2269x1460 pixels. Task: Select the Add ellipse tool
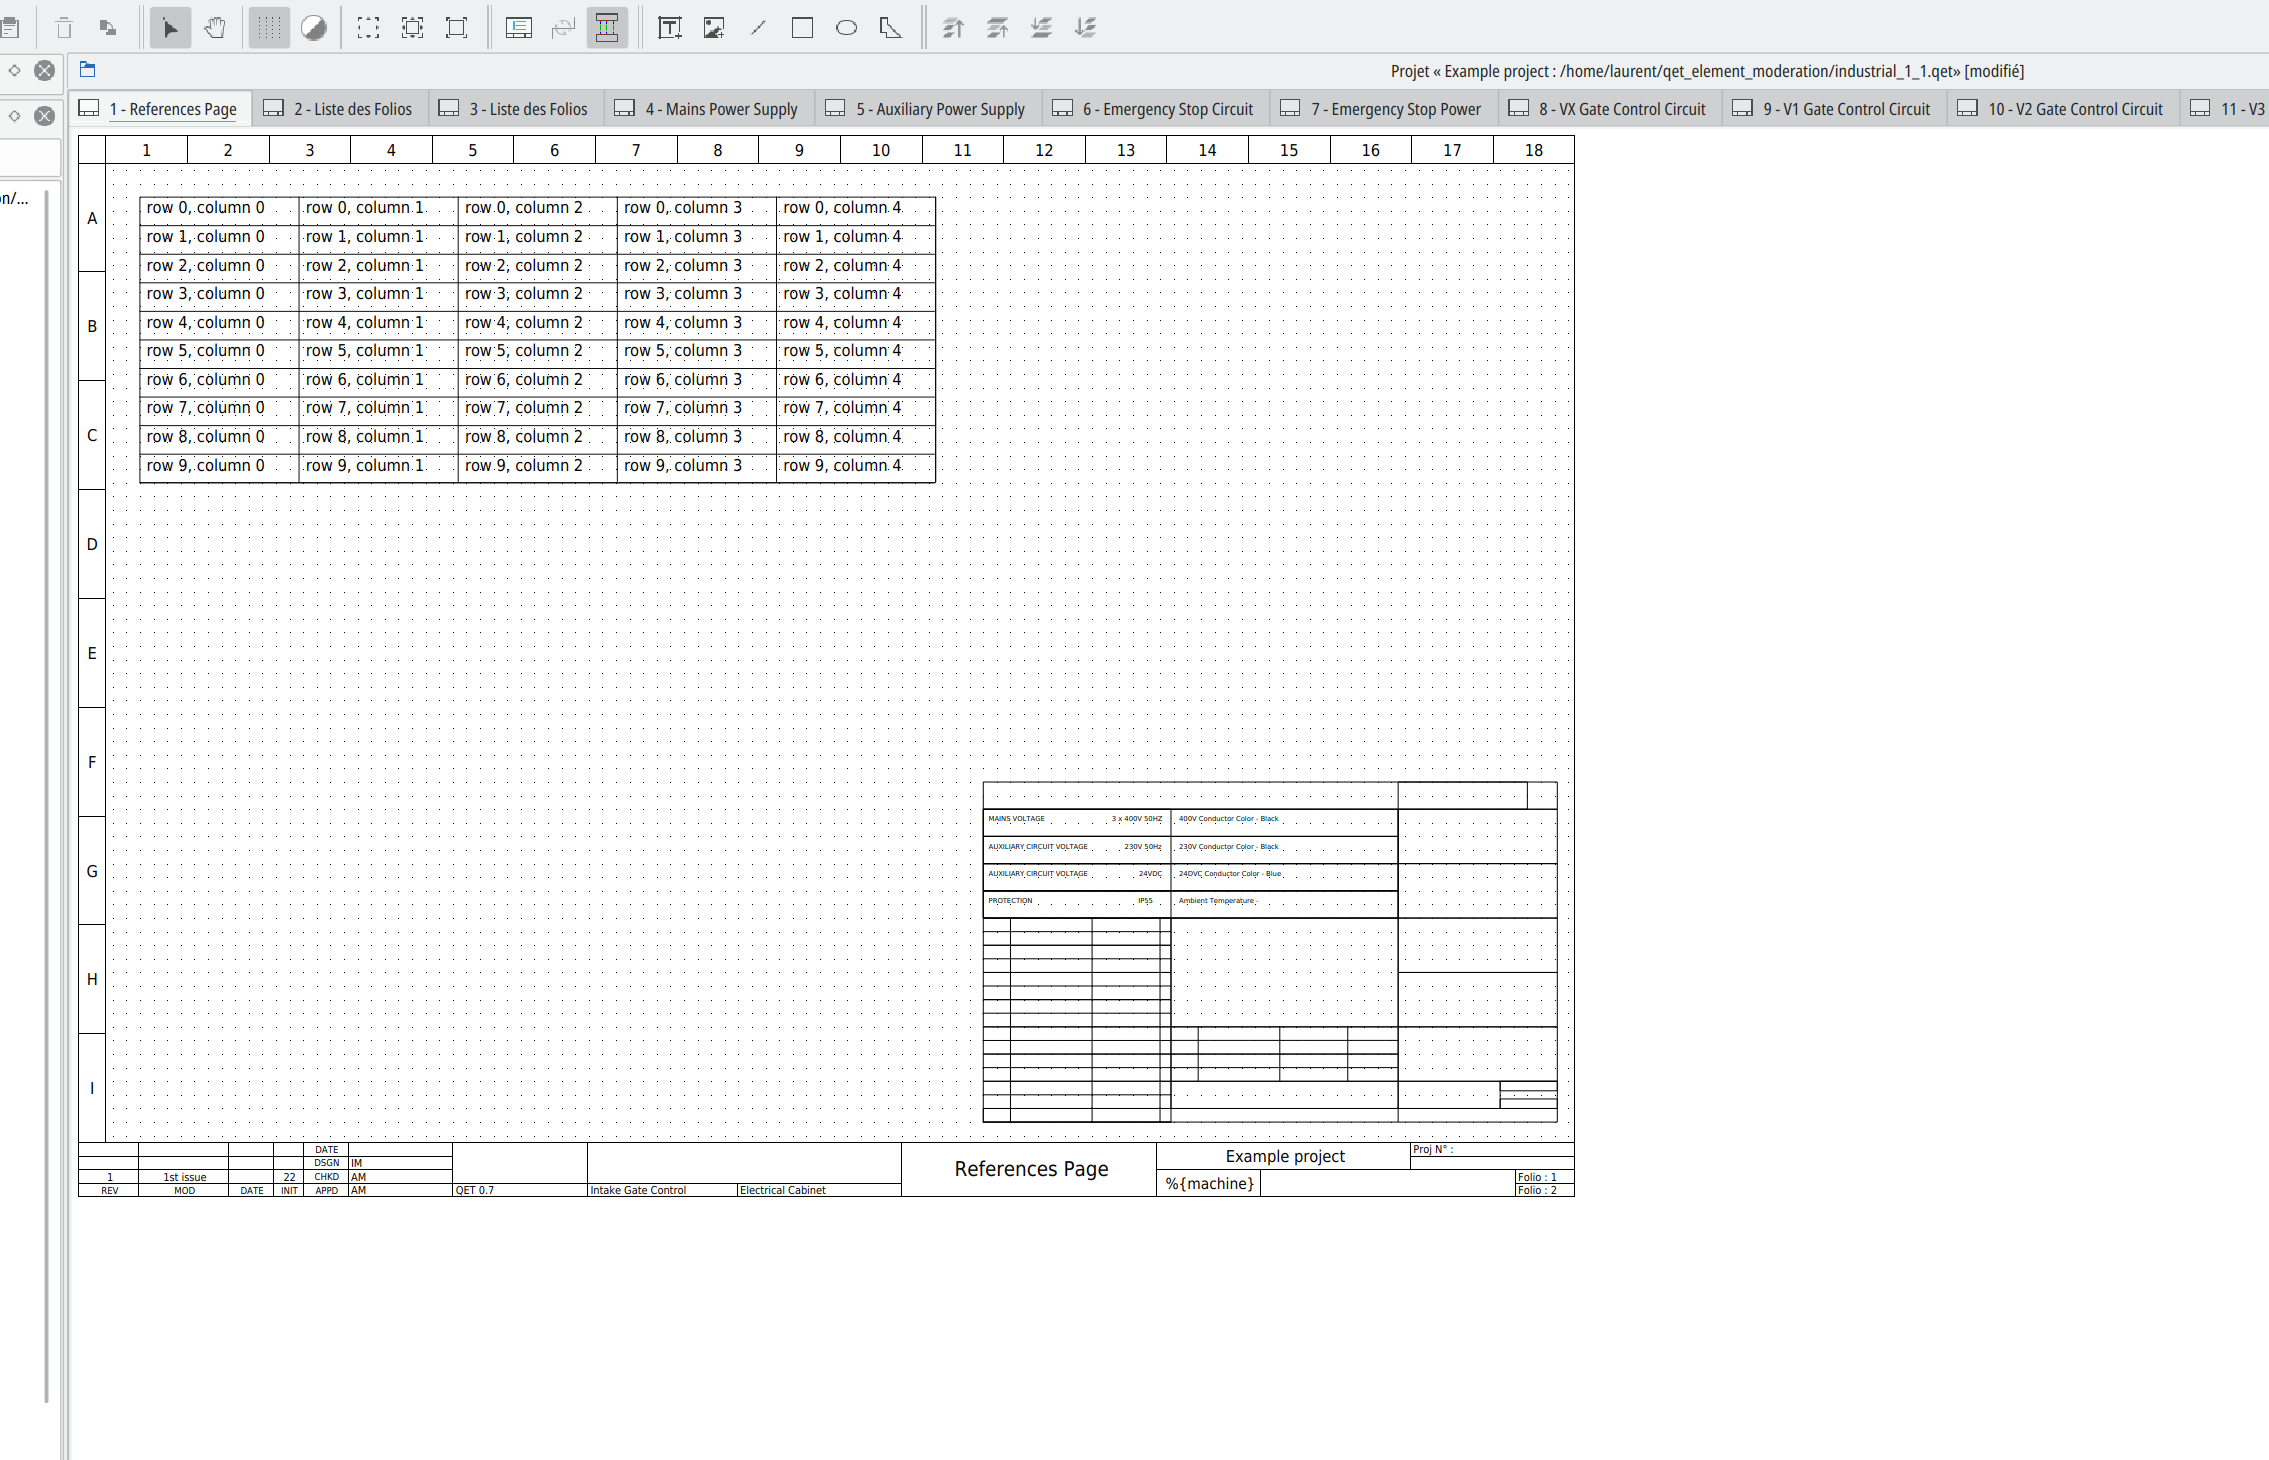pos(846,28)
